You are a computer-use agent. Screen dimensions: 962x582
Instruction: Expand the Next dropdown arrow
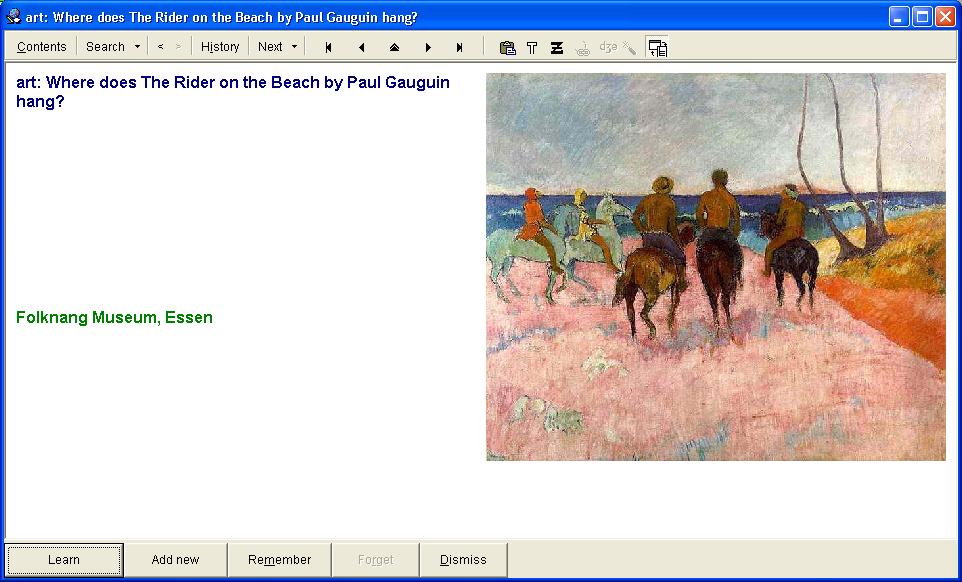click(x=294, y=47)
